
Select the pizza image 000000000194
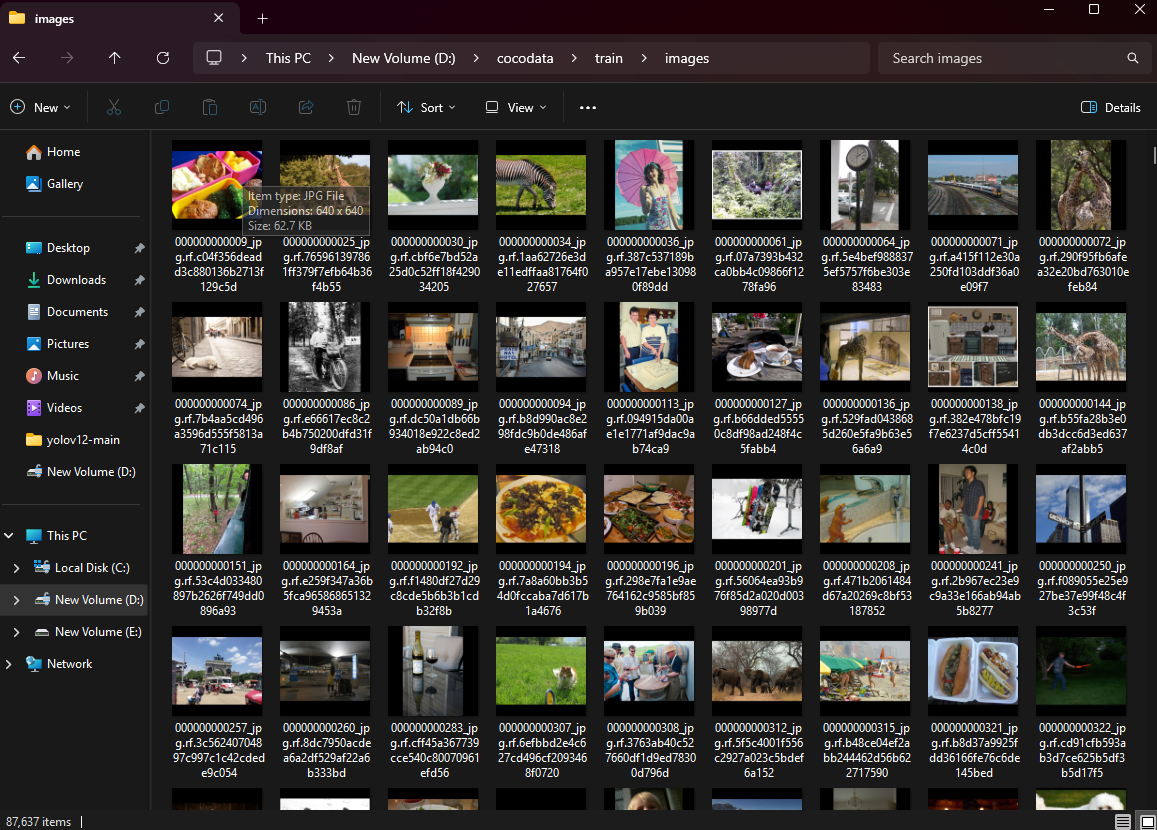(x=541, y=509)
